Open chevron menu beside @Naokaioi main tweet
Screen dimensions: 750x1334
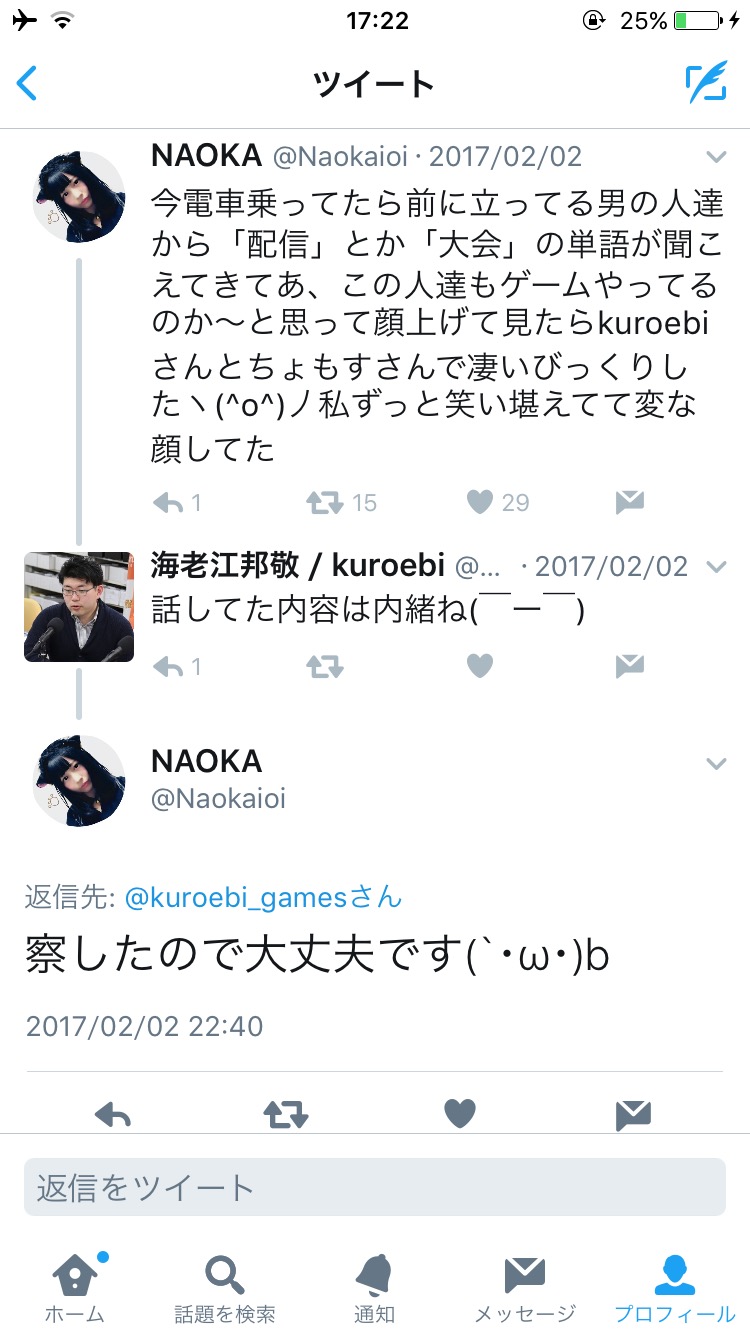tap(716, 764)
